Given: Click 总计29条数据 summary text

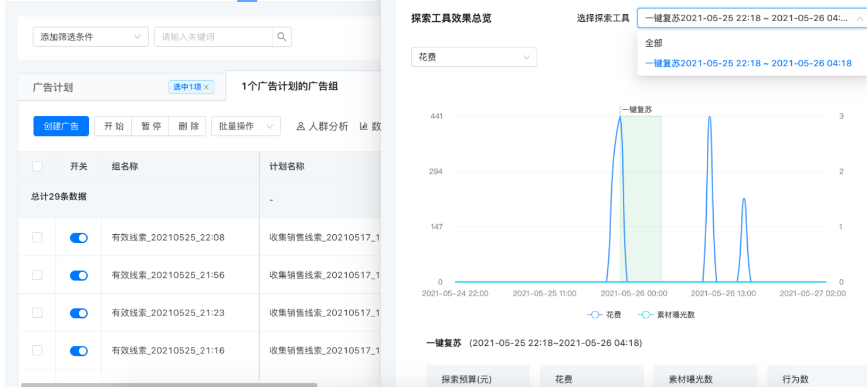Looking at the screenshot, I should tap(59, 197).
